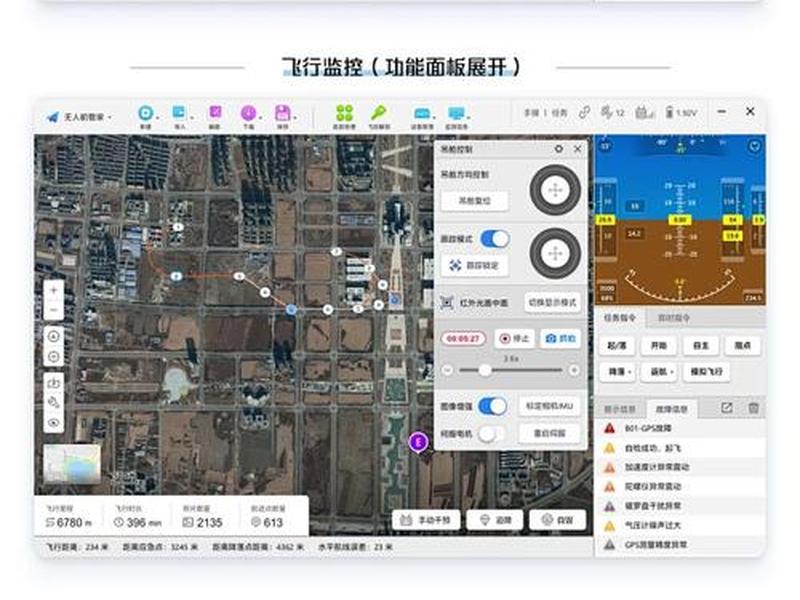Zoom in the map with plus button
The image size is (800, 600).
point(54,290)
